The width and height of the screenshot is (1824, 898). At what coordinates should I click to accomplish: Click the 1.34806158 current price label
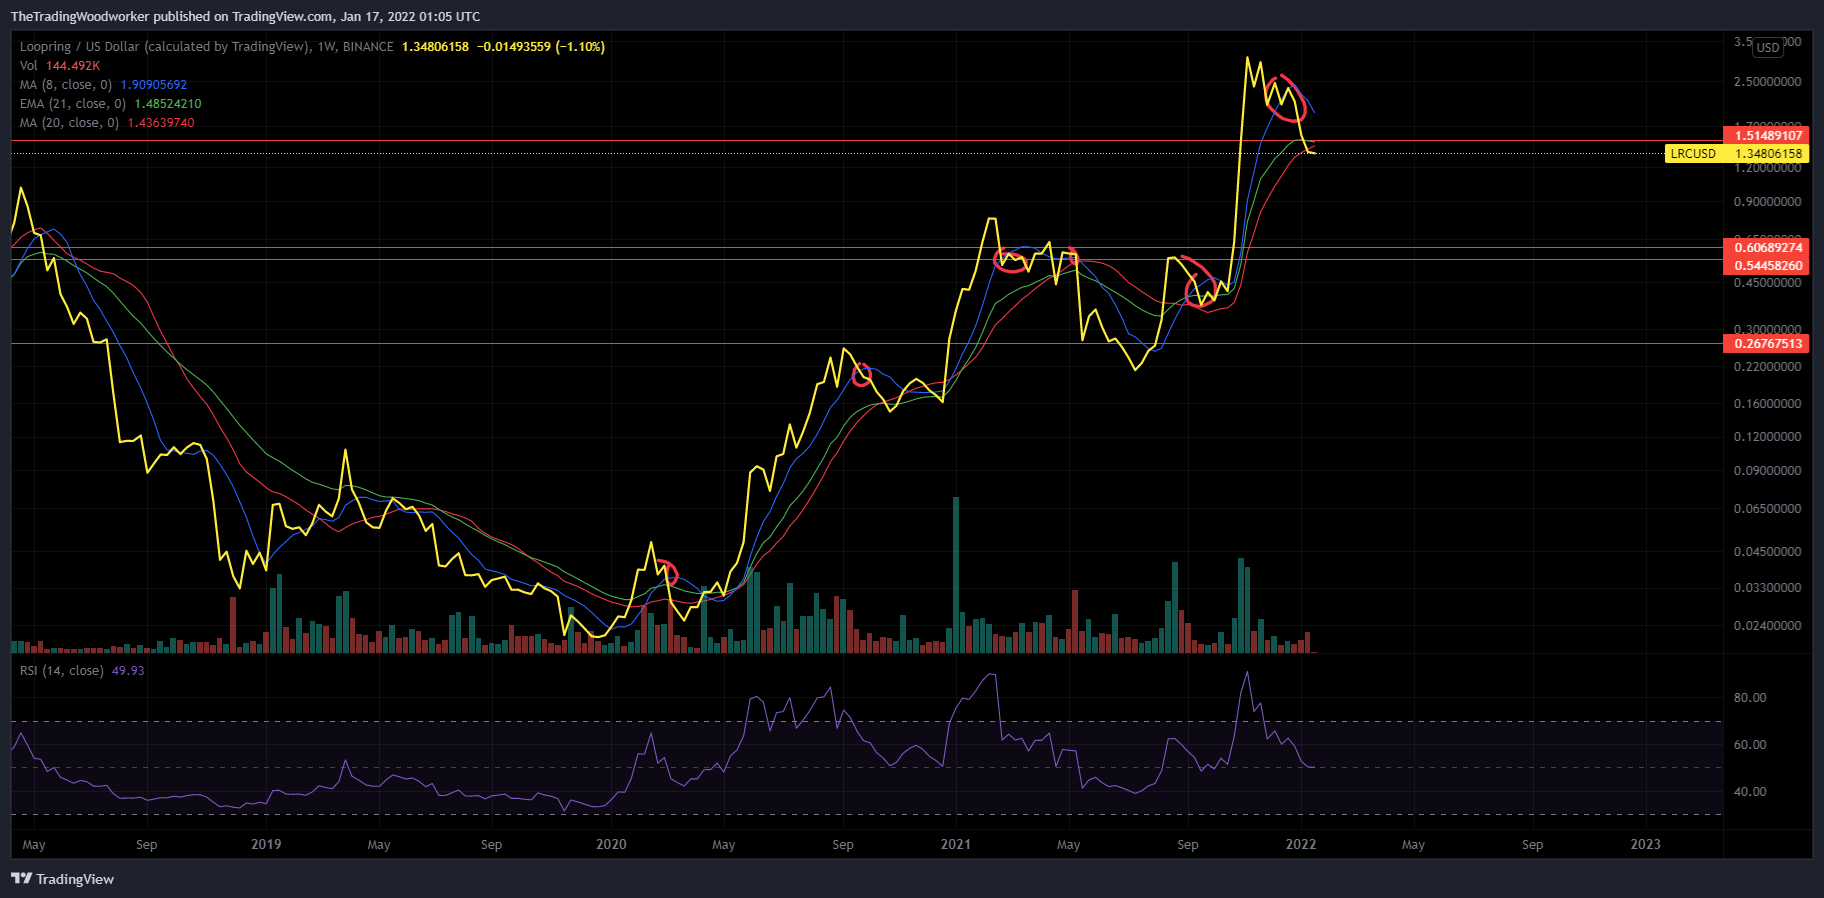pos(1767,153)
